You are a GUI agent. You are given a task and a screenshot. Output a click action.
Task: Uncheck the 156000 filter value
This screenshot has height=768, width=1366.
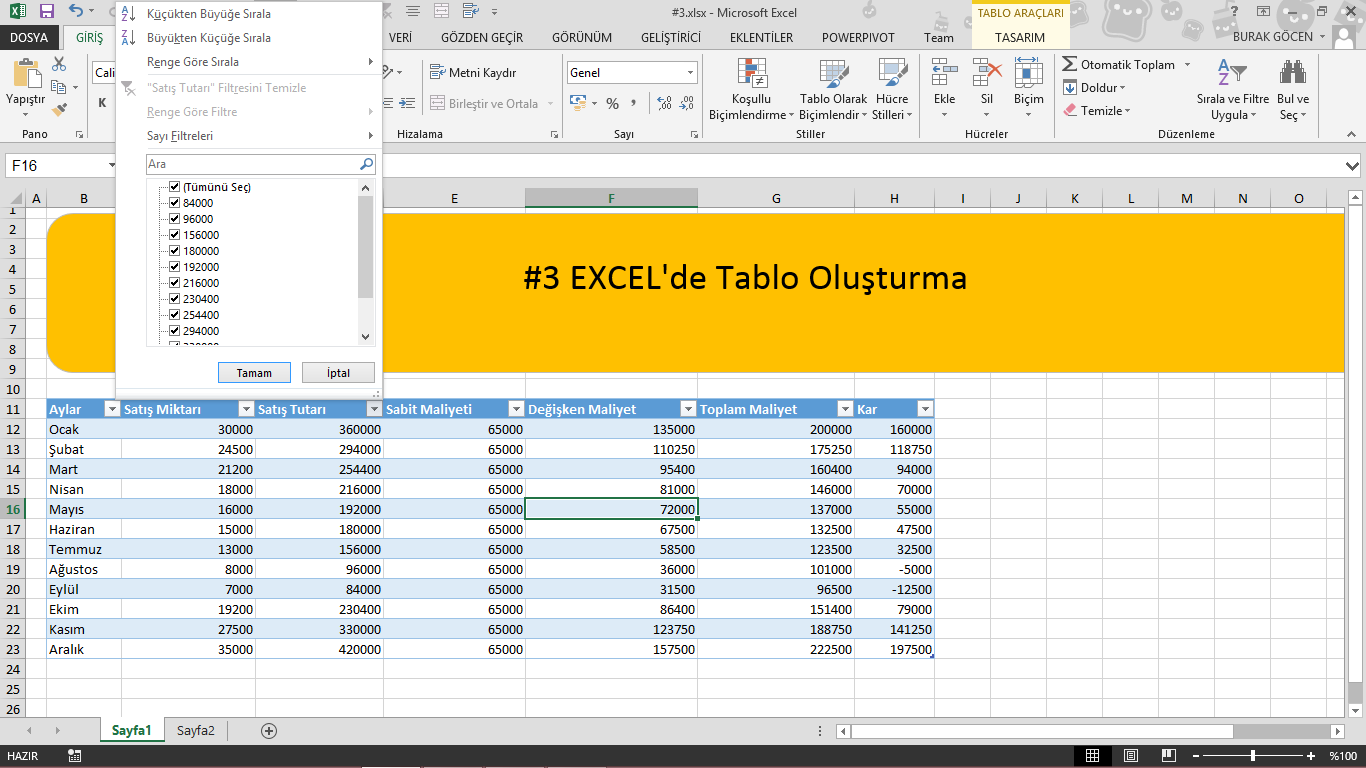click(174, 234)
